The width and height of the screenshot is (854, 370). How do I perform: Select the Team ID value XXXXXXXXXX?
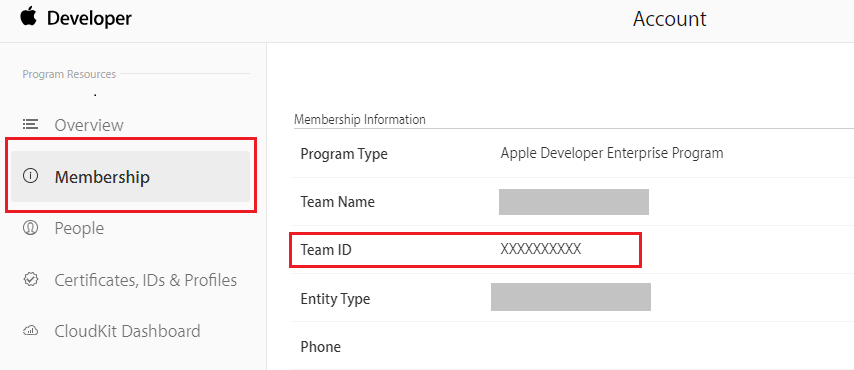point(541,250)
